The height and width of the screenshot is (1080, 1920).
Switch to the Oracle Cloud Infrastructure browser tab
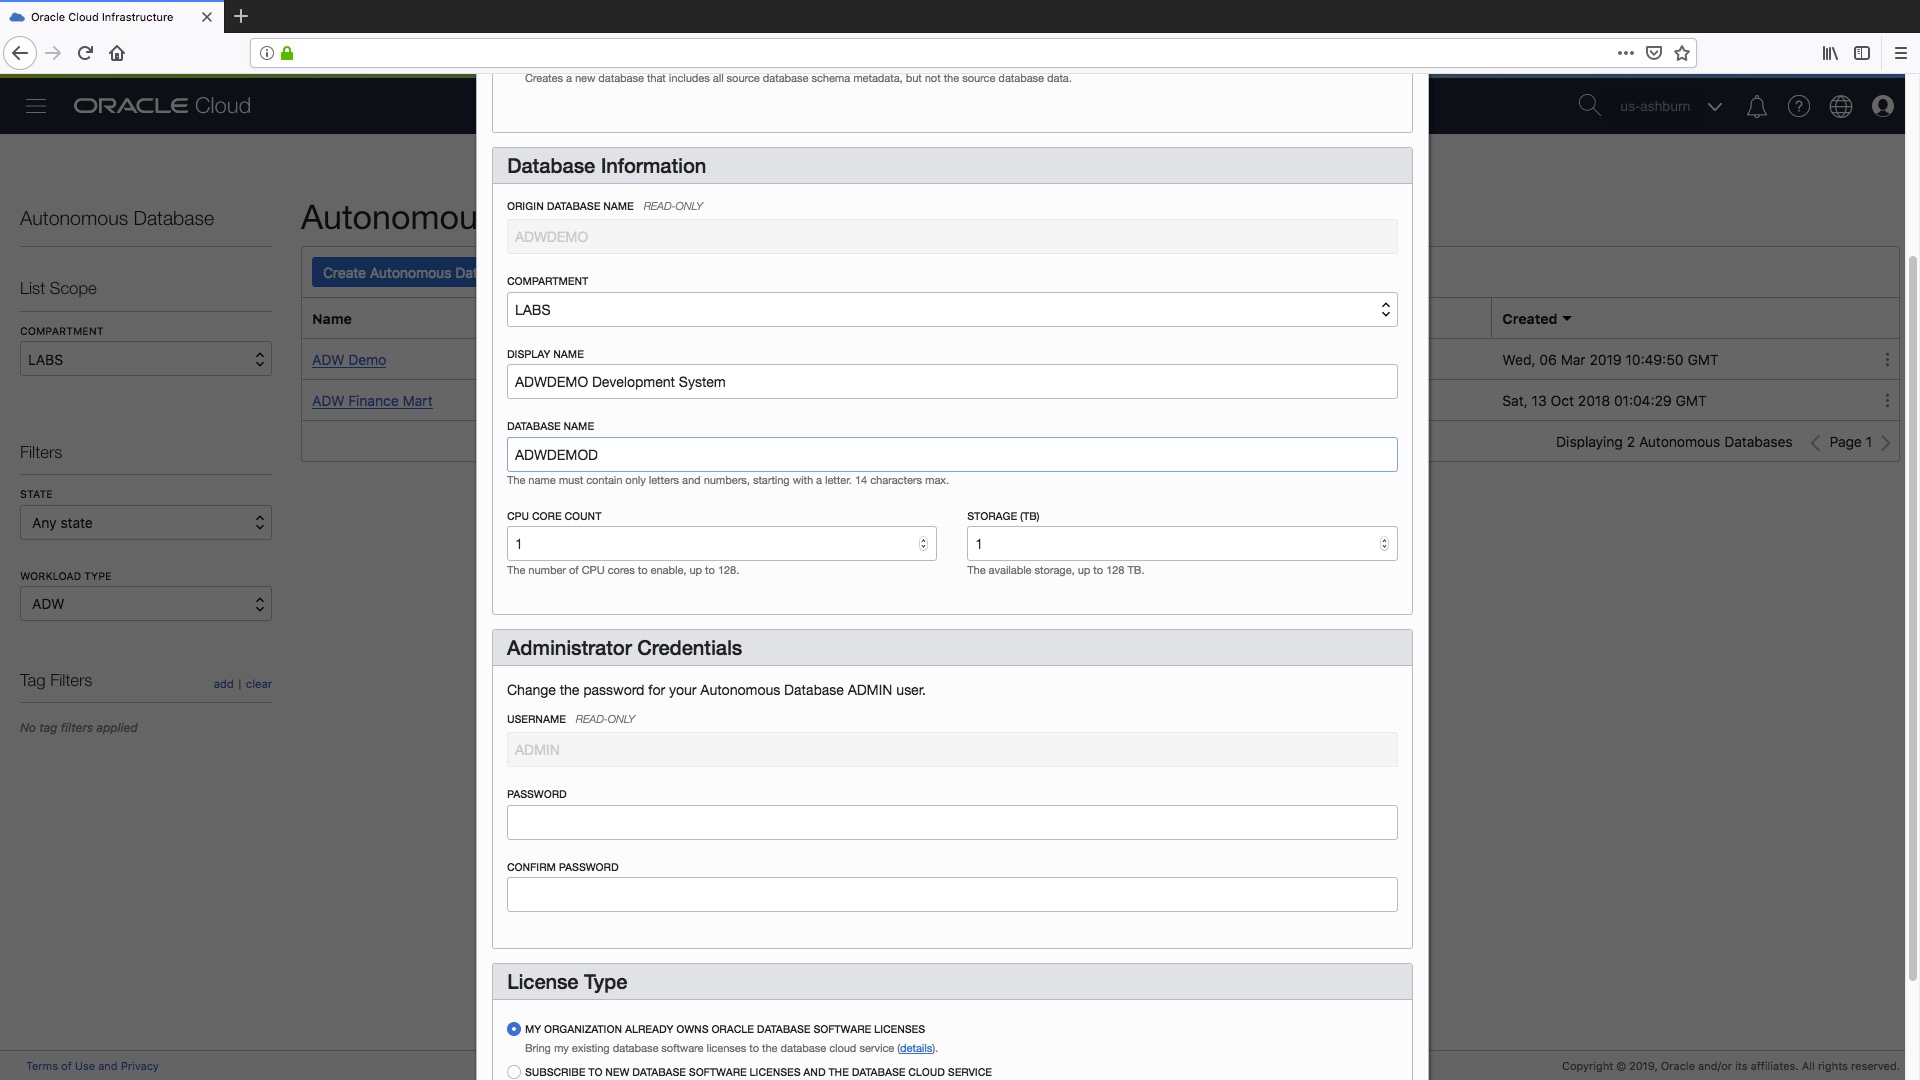click(x=100, y=16)
